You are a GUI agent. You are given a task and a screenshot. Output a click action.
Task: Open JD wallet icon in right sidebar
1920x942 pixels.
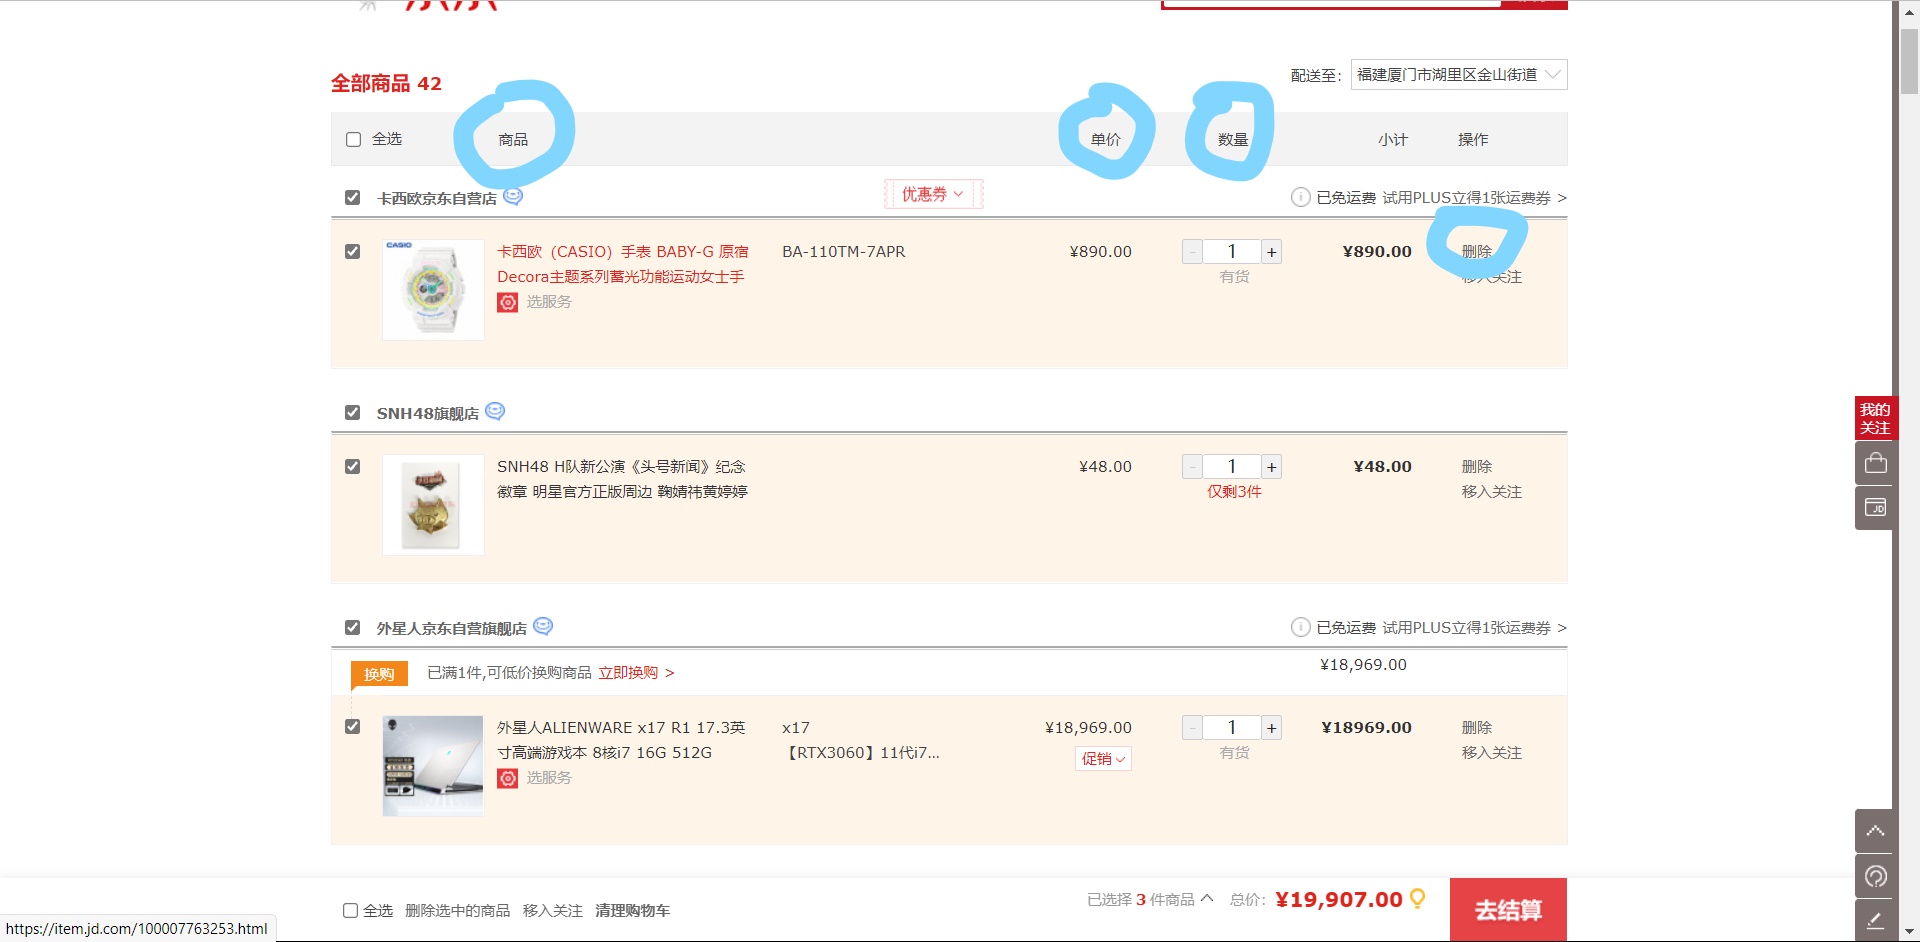[x=1876, y=508]
